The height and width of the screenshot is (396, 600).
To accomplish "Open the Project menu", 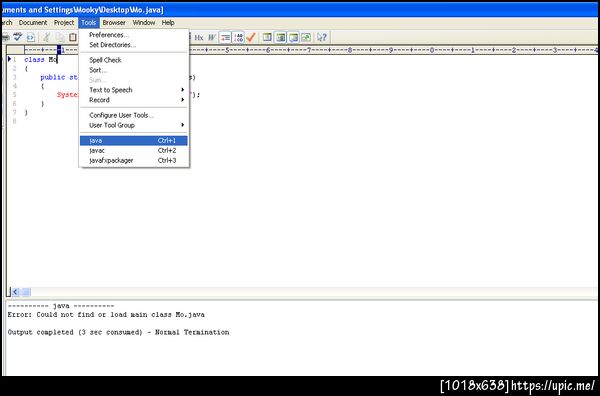I will click(64, 23).
